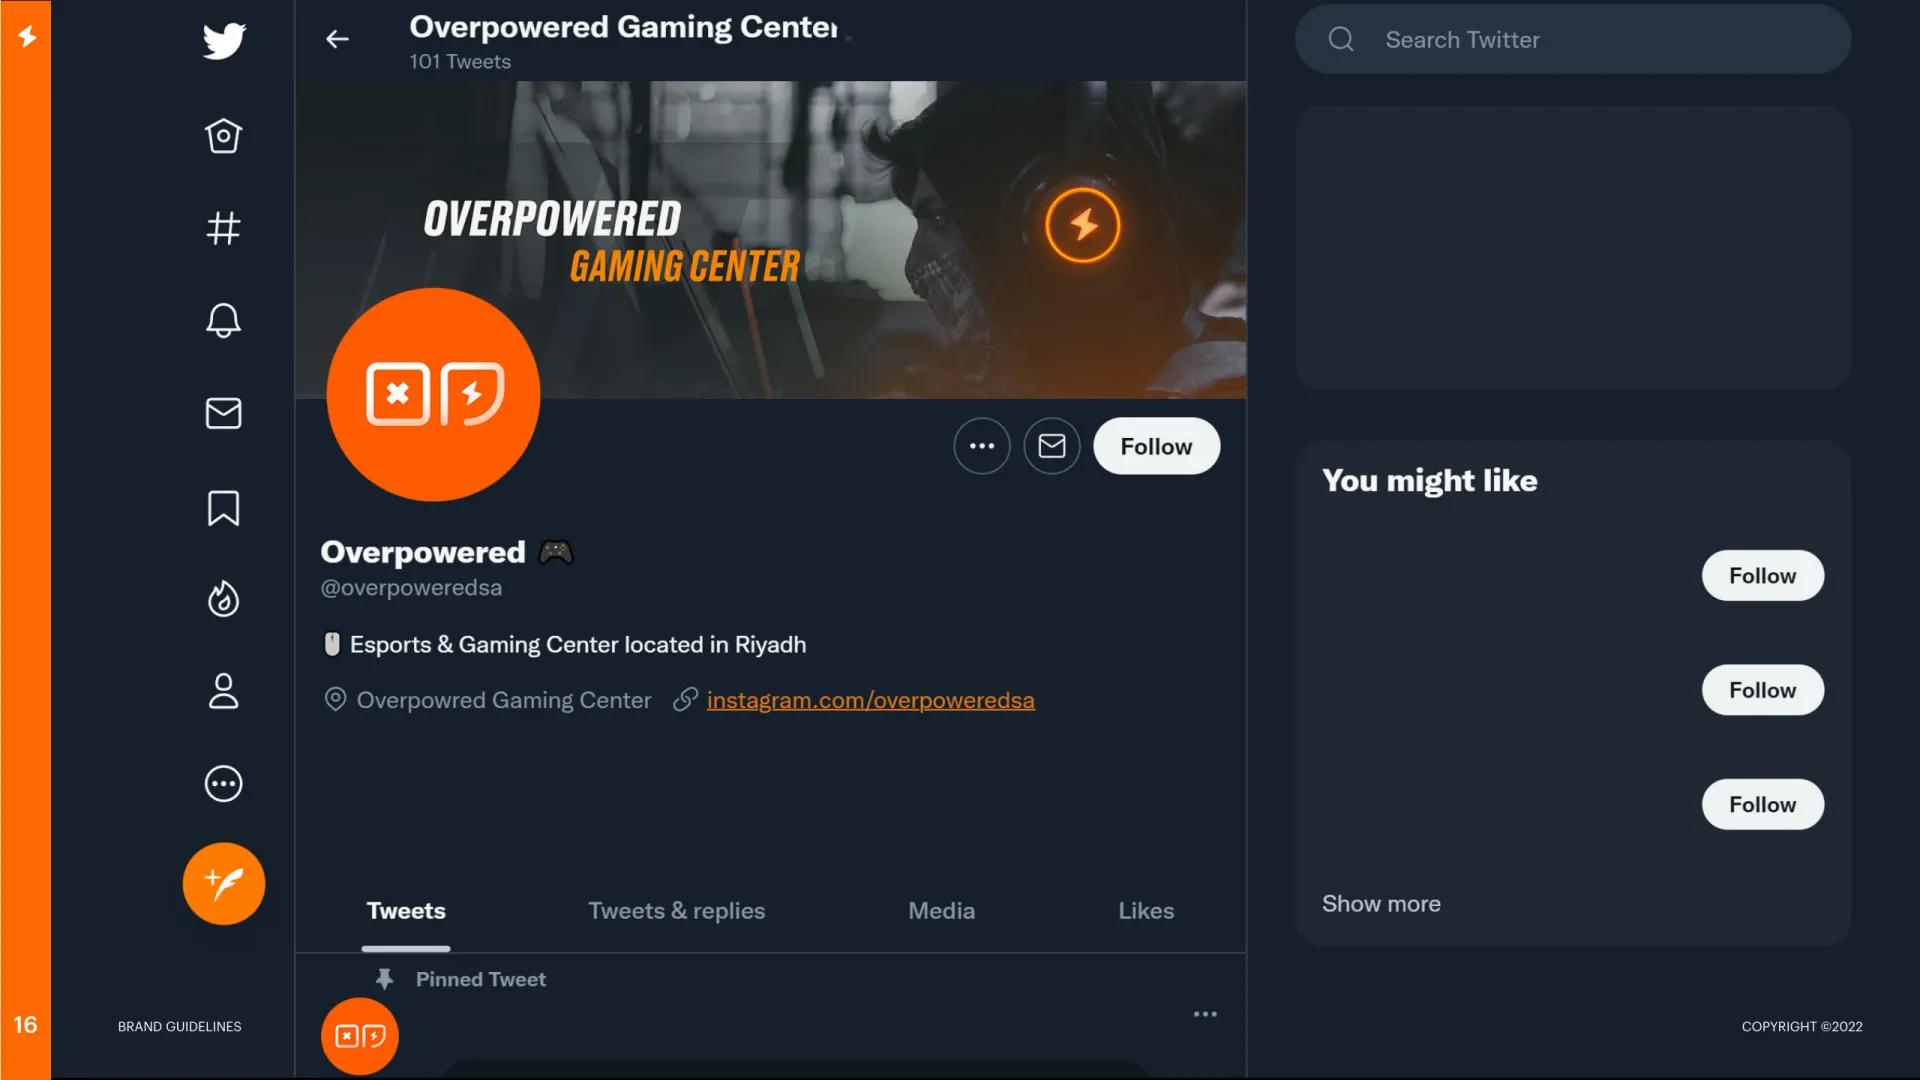Open the Overpowered profile avatar
Screen dimensions: 1920x1080
click(433, 395)
